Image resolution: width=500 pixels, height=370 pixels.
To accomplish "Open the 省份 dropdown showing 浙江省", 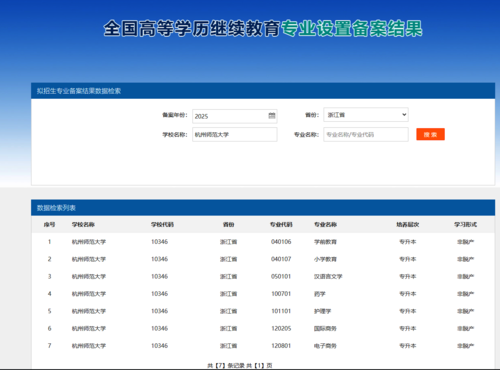I will click(x=366, y=115).
